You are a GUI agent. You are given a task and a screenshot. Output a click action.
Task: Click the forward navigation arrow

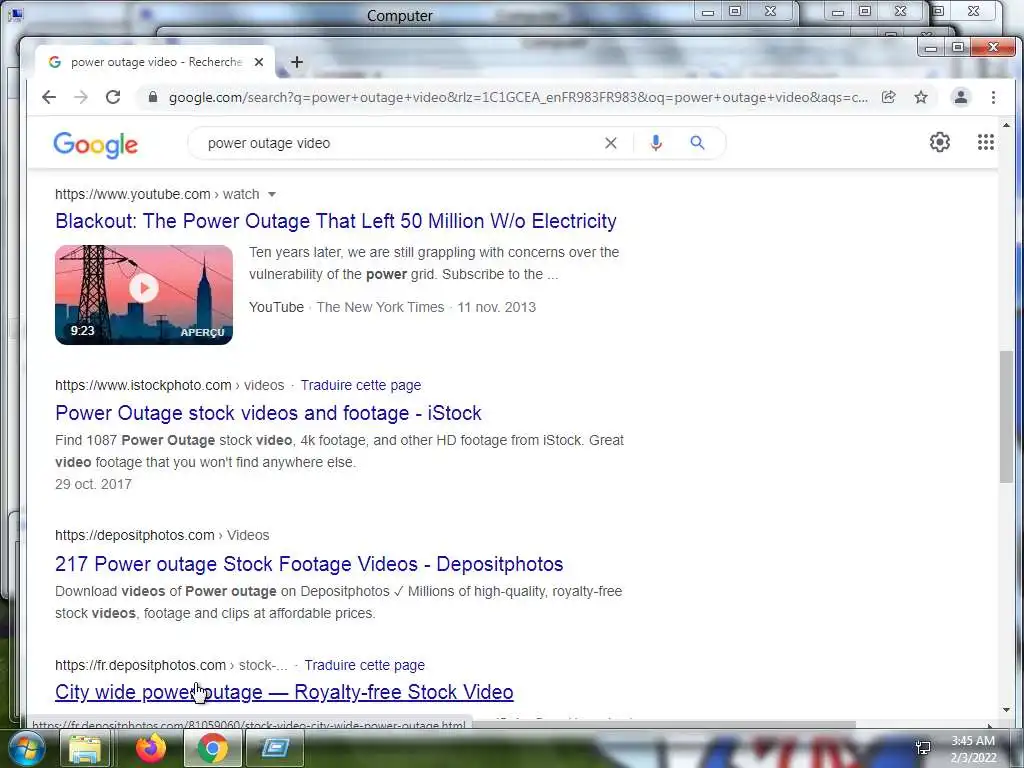point(81,97)
